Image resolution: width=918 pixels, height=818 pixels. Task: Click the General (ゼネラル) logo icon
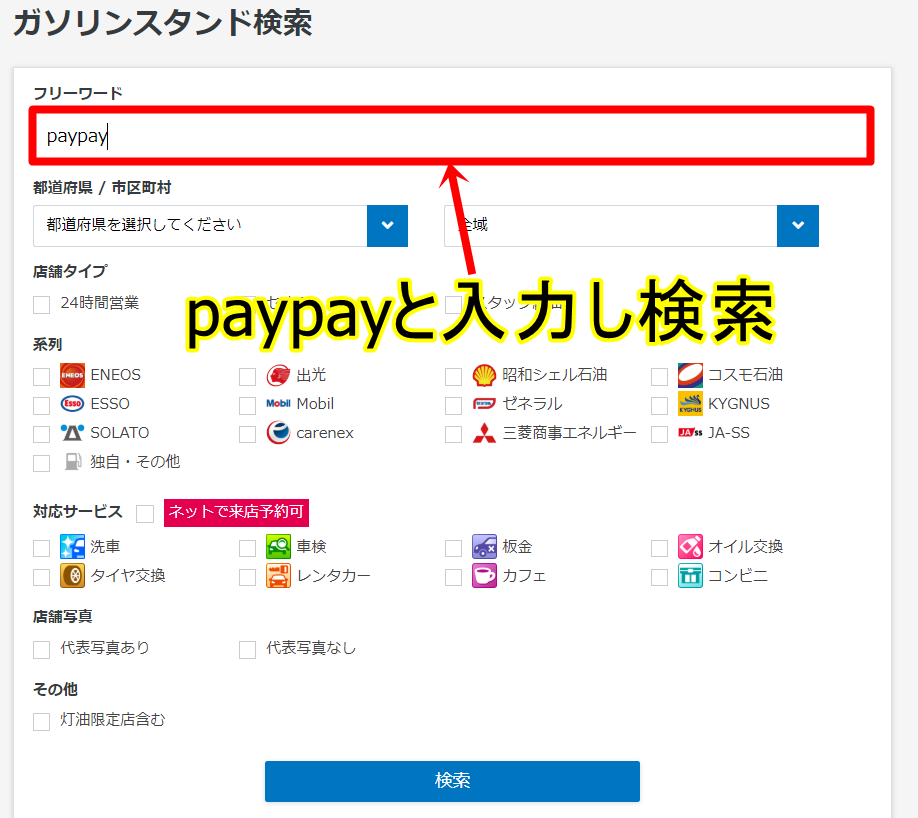click(x=484, y=404)
